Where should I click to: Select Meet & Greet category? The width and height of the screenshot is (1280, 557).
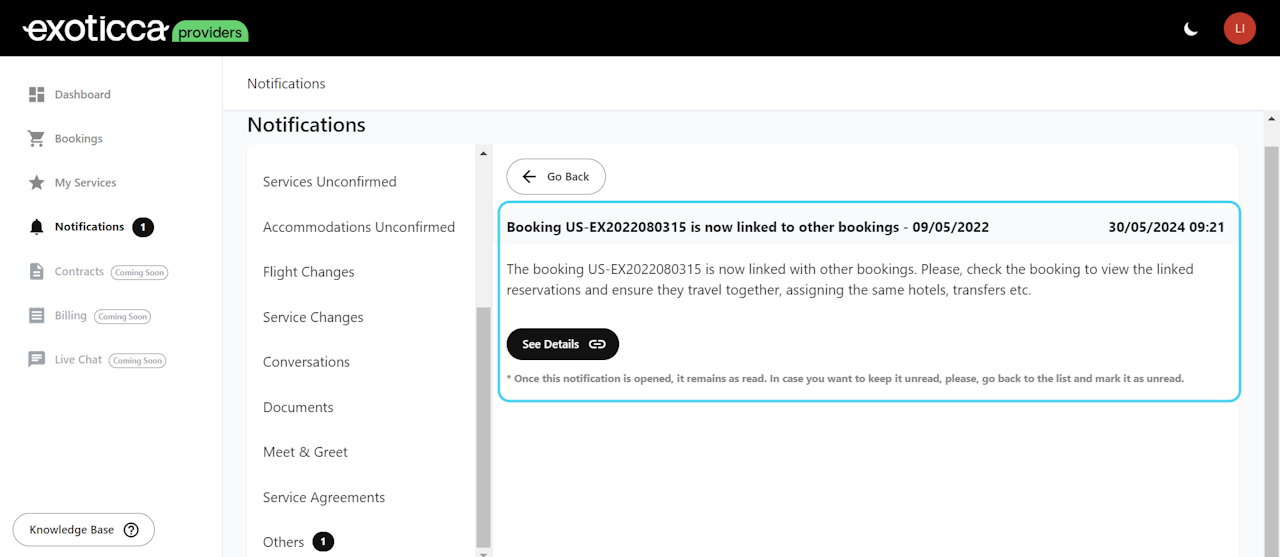305,452
